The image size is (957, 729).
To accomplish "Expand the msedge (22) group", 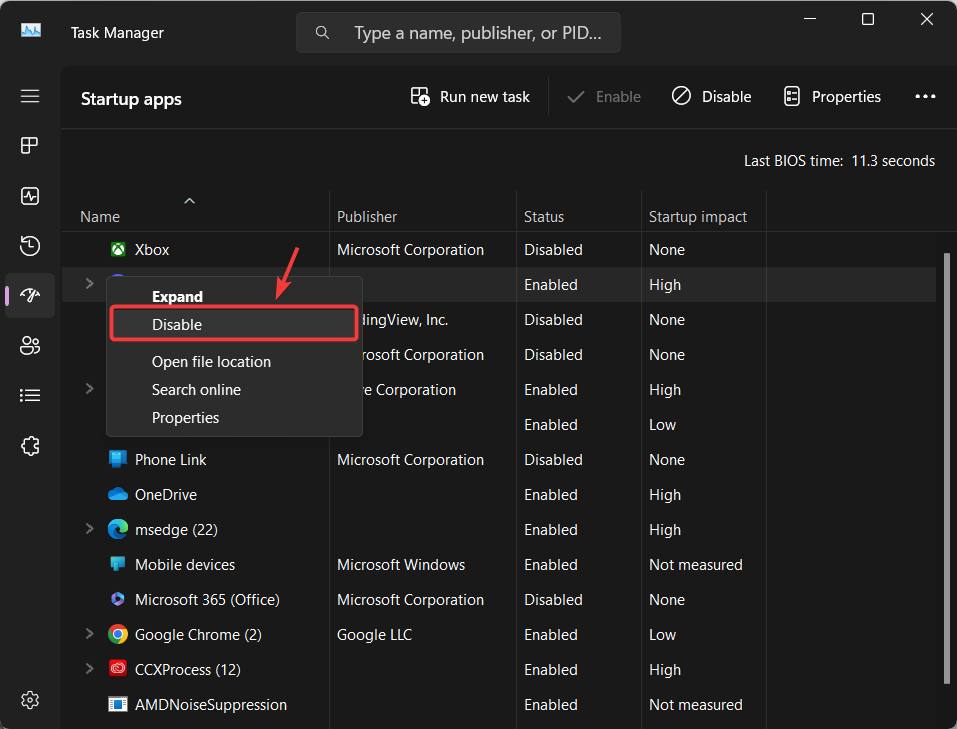I will pyautogui.click(x=89, y=529).
